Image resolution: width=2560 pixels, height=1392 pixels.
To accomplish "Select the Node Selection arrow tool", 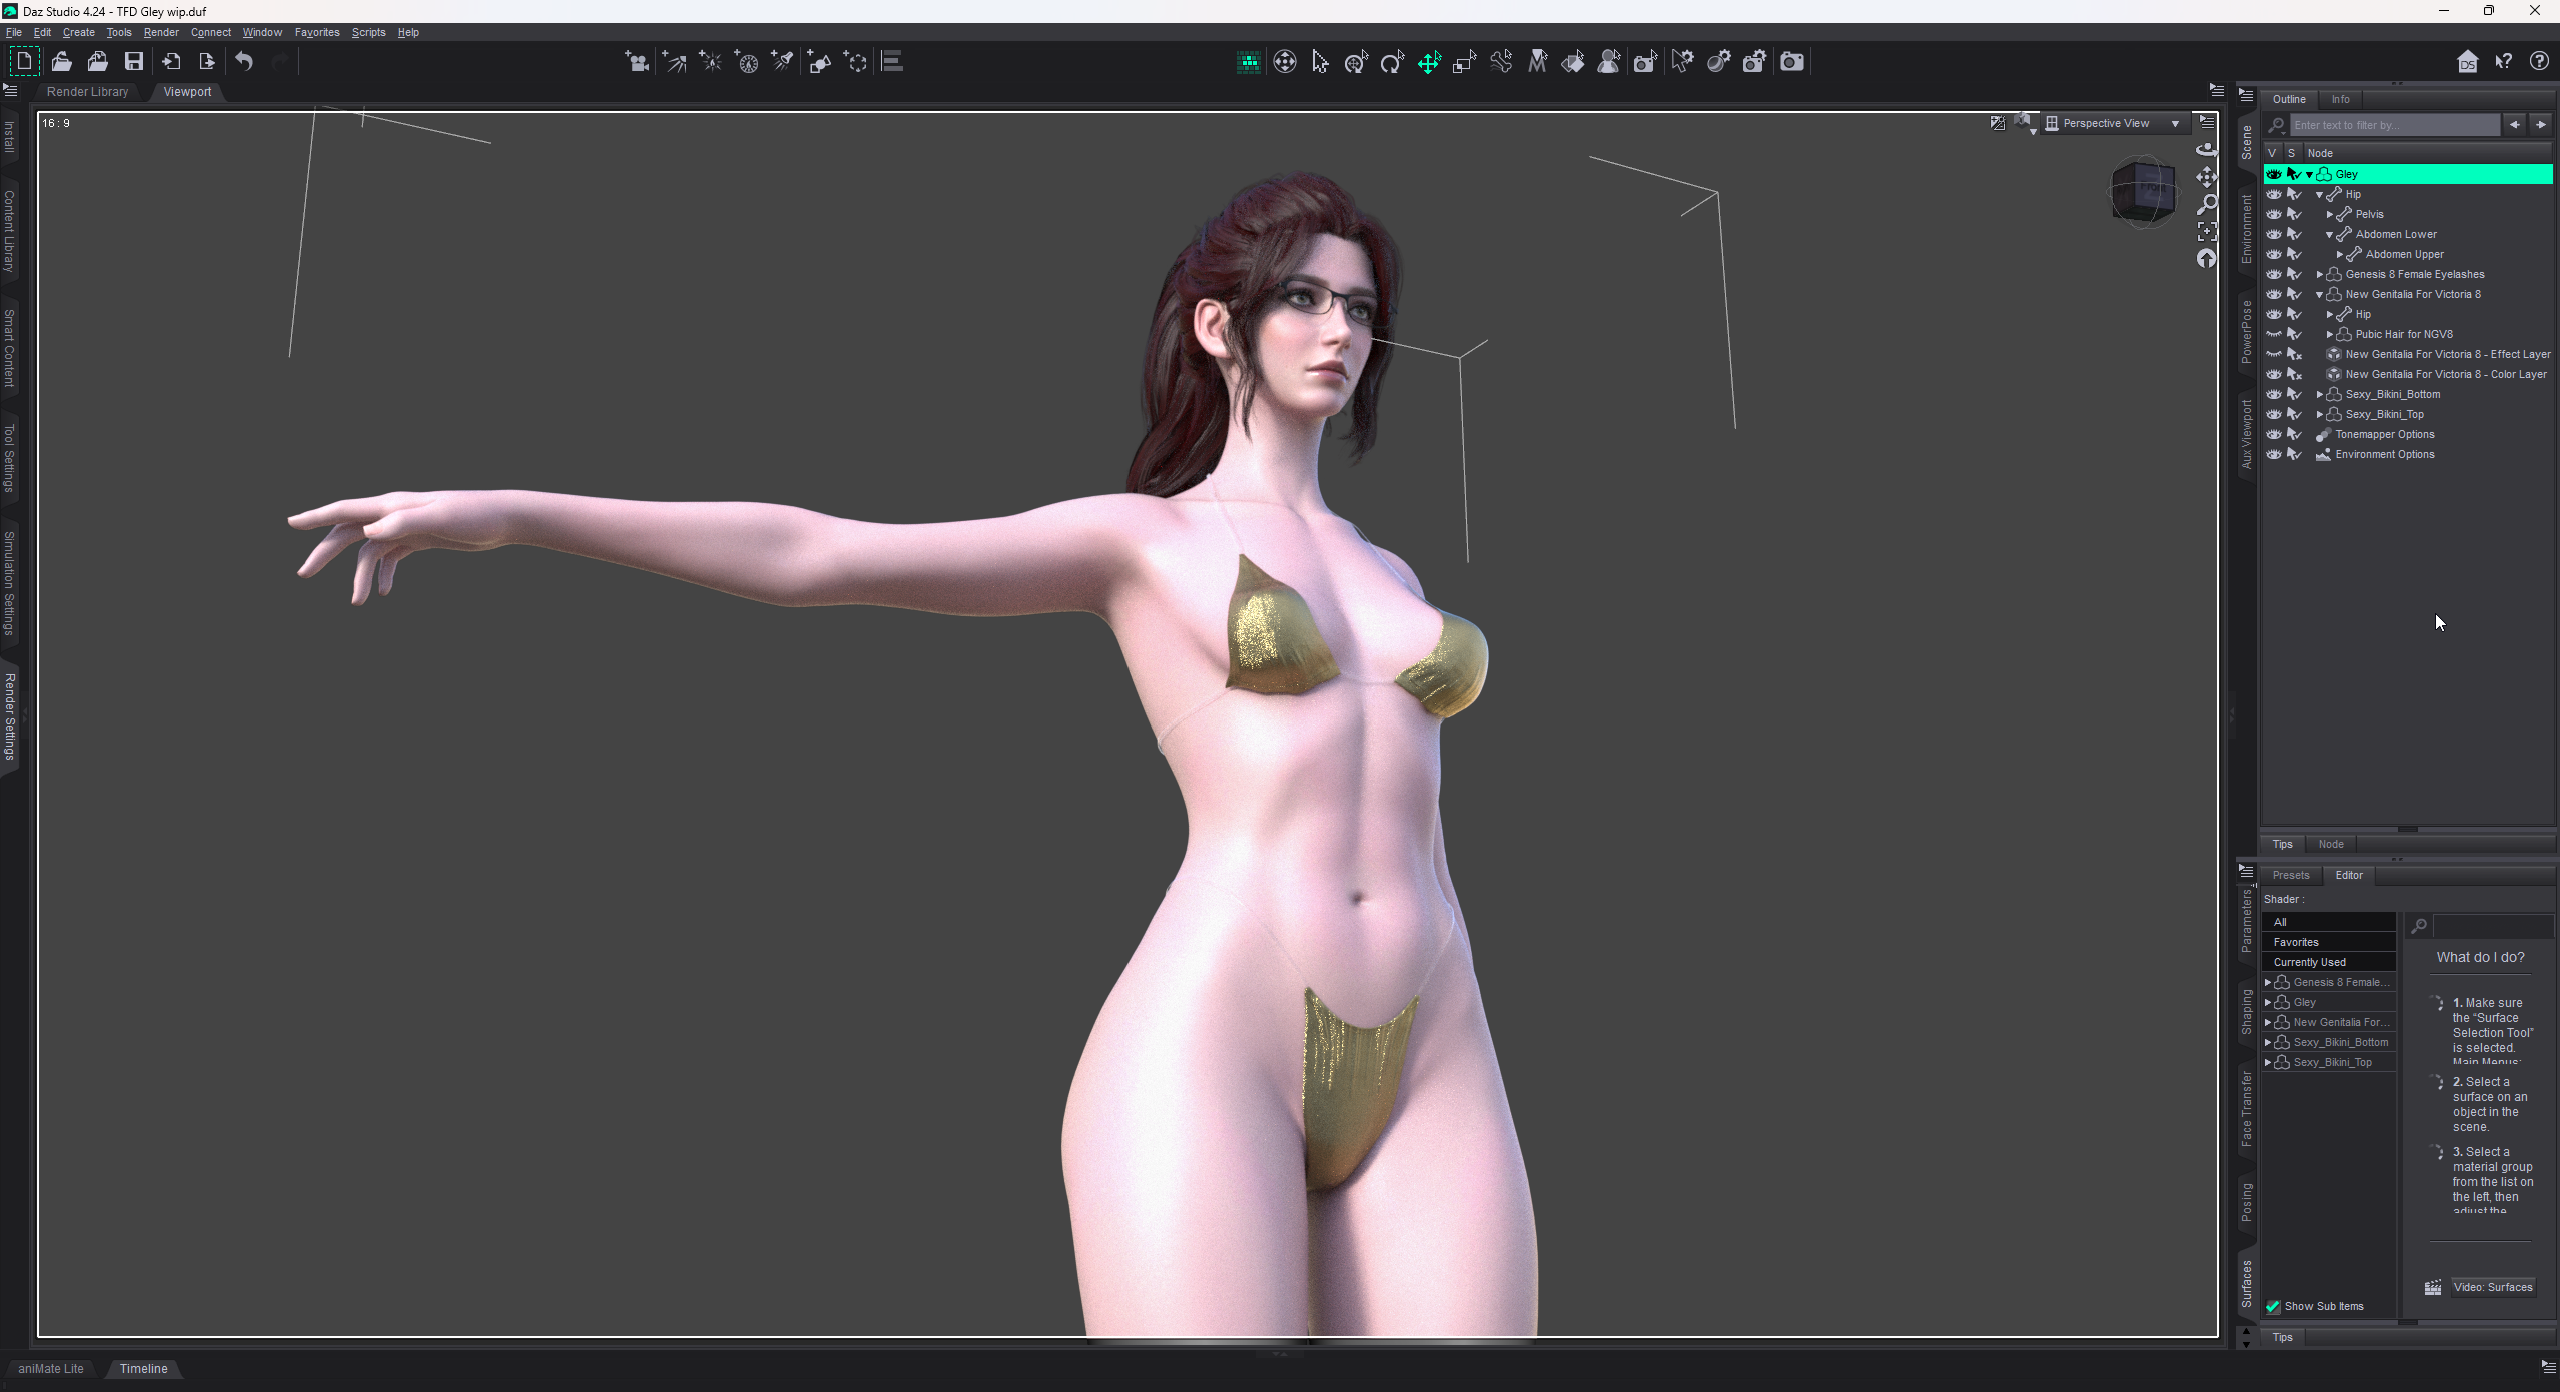I will [1320, 62].
